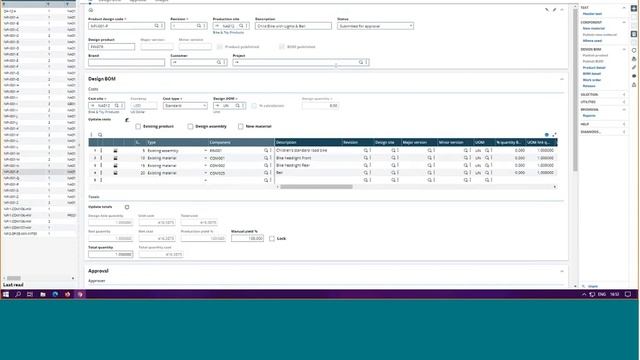Expand the BOM grid to full screen
This screenshot has width=640, height=360.
(554, 135)
